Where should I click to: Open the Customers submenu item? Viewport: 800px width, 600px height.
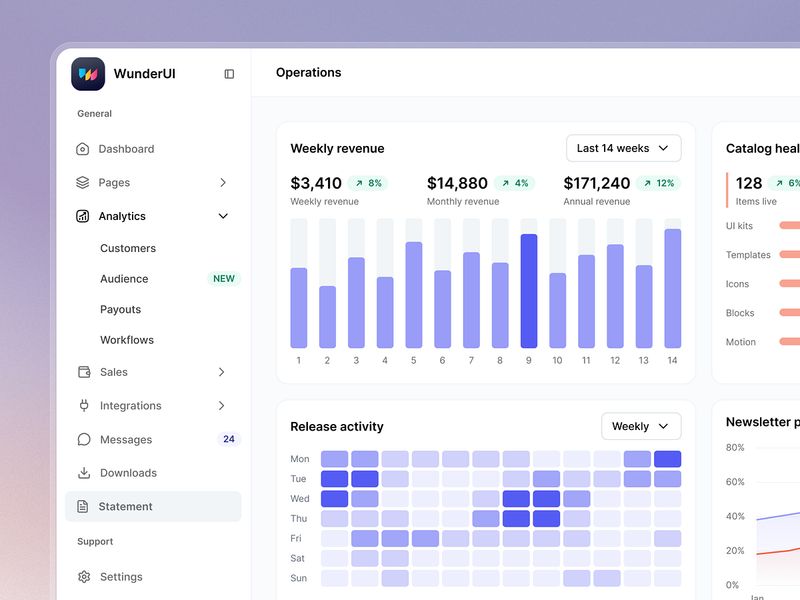128,248
